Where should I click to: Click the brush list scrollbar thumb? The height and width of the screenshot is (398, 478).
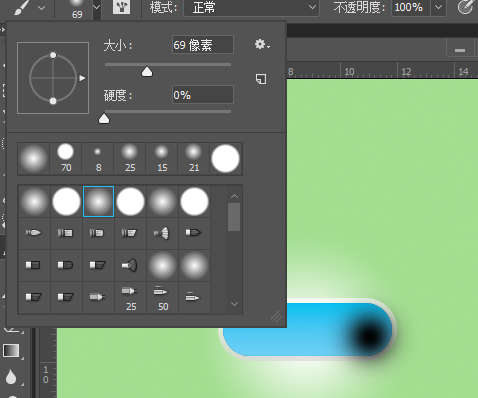click(234, 217)
